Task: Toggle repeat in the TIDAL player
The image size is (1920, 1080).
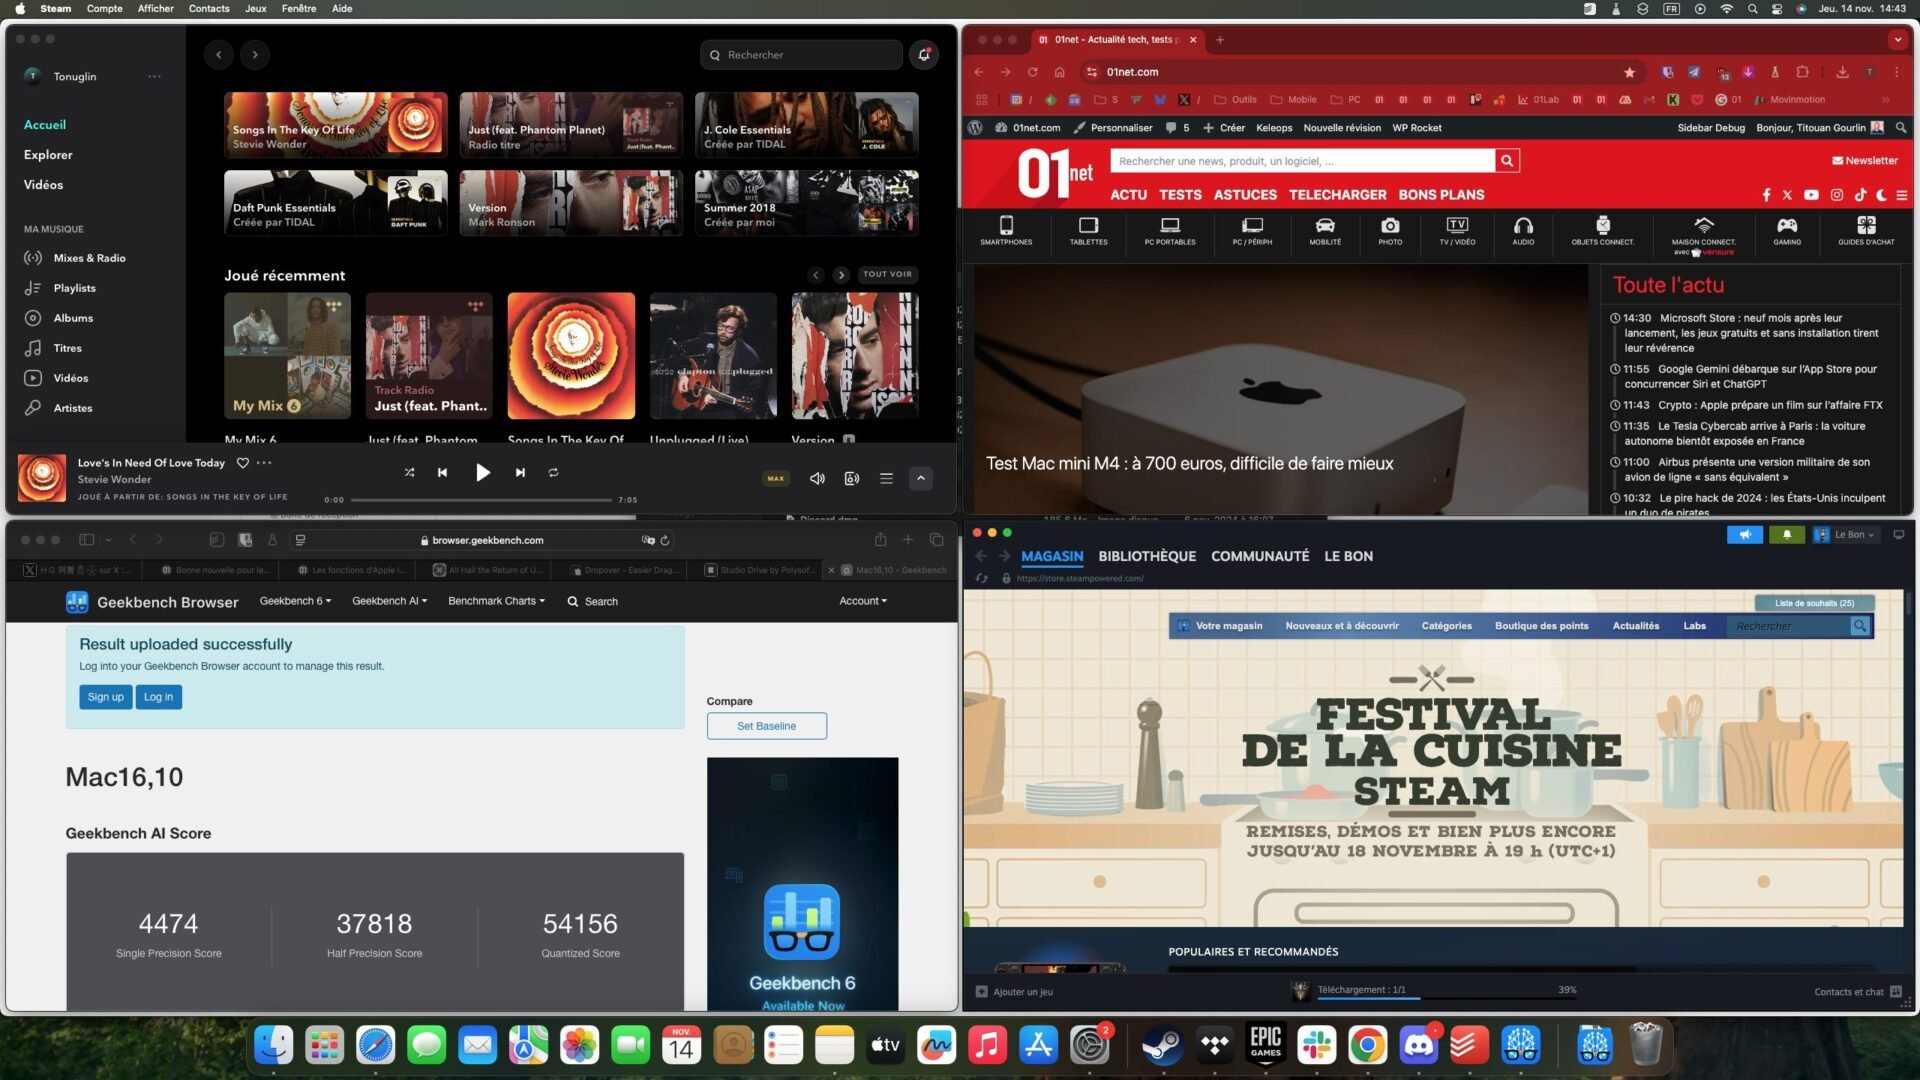Action: pos(553,473)
